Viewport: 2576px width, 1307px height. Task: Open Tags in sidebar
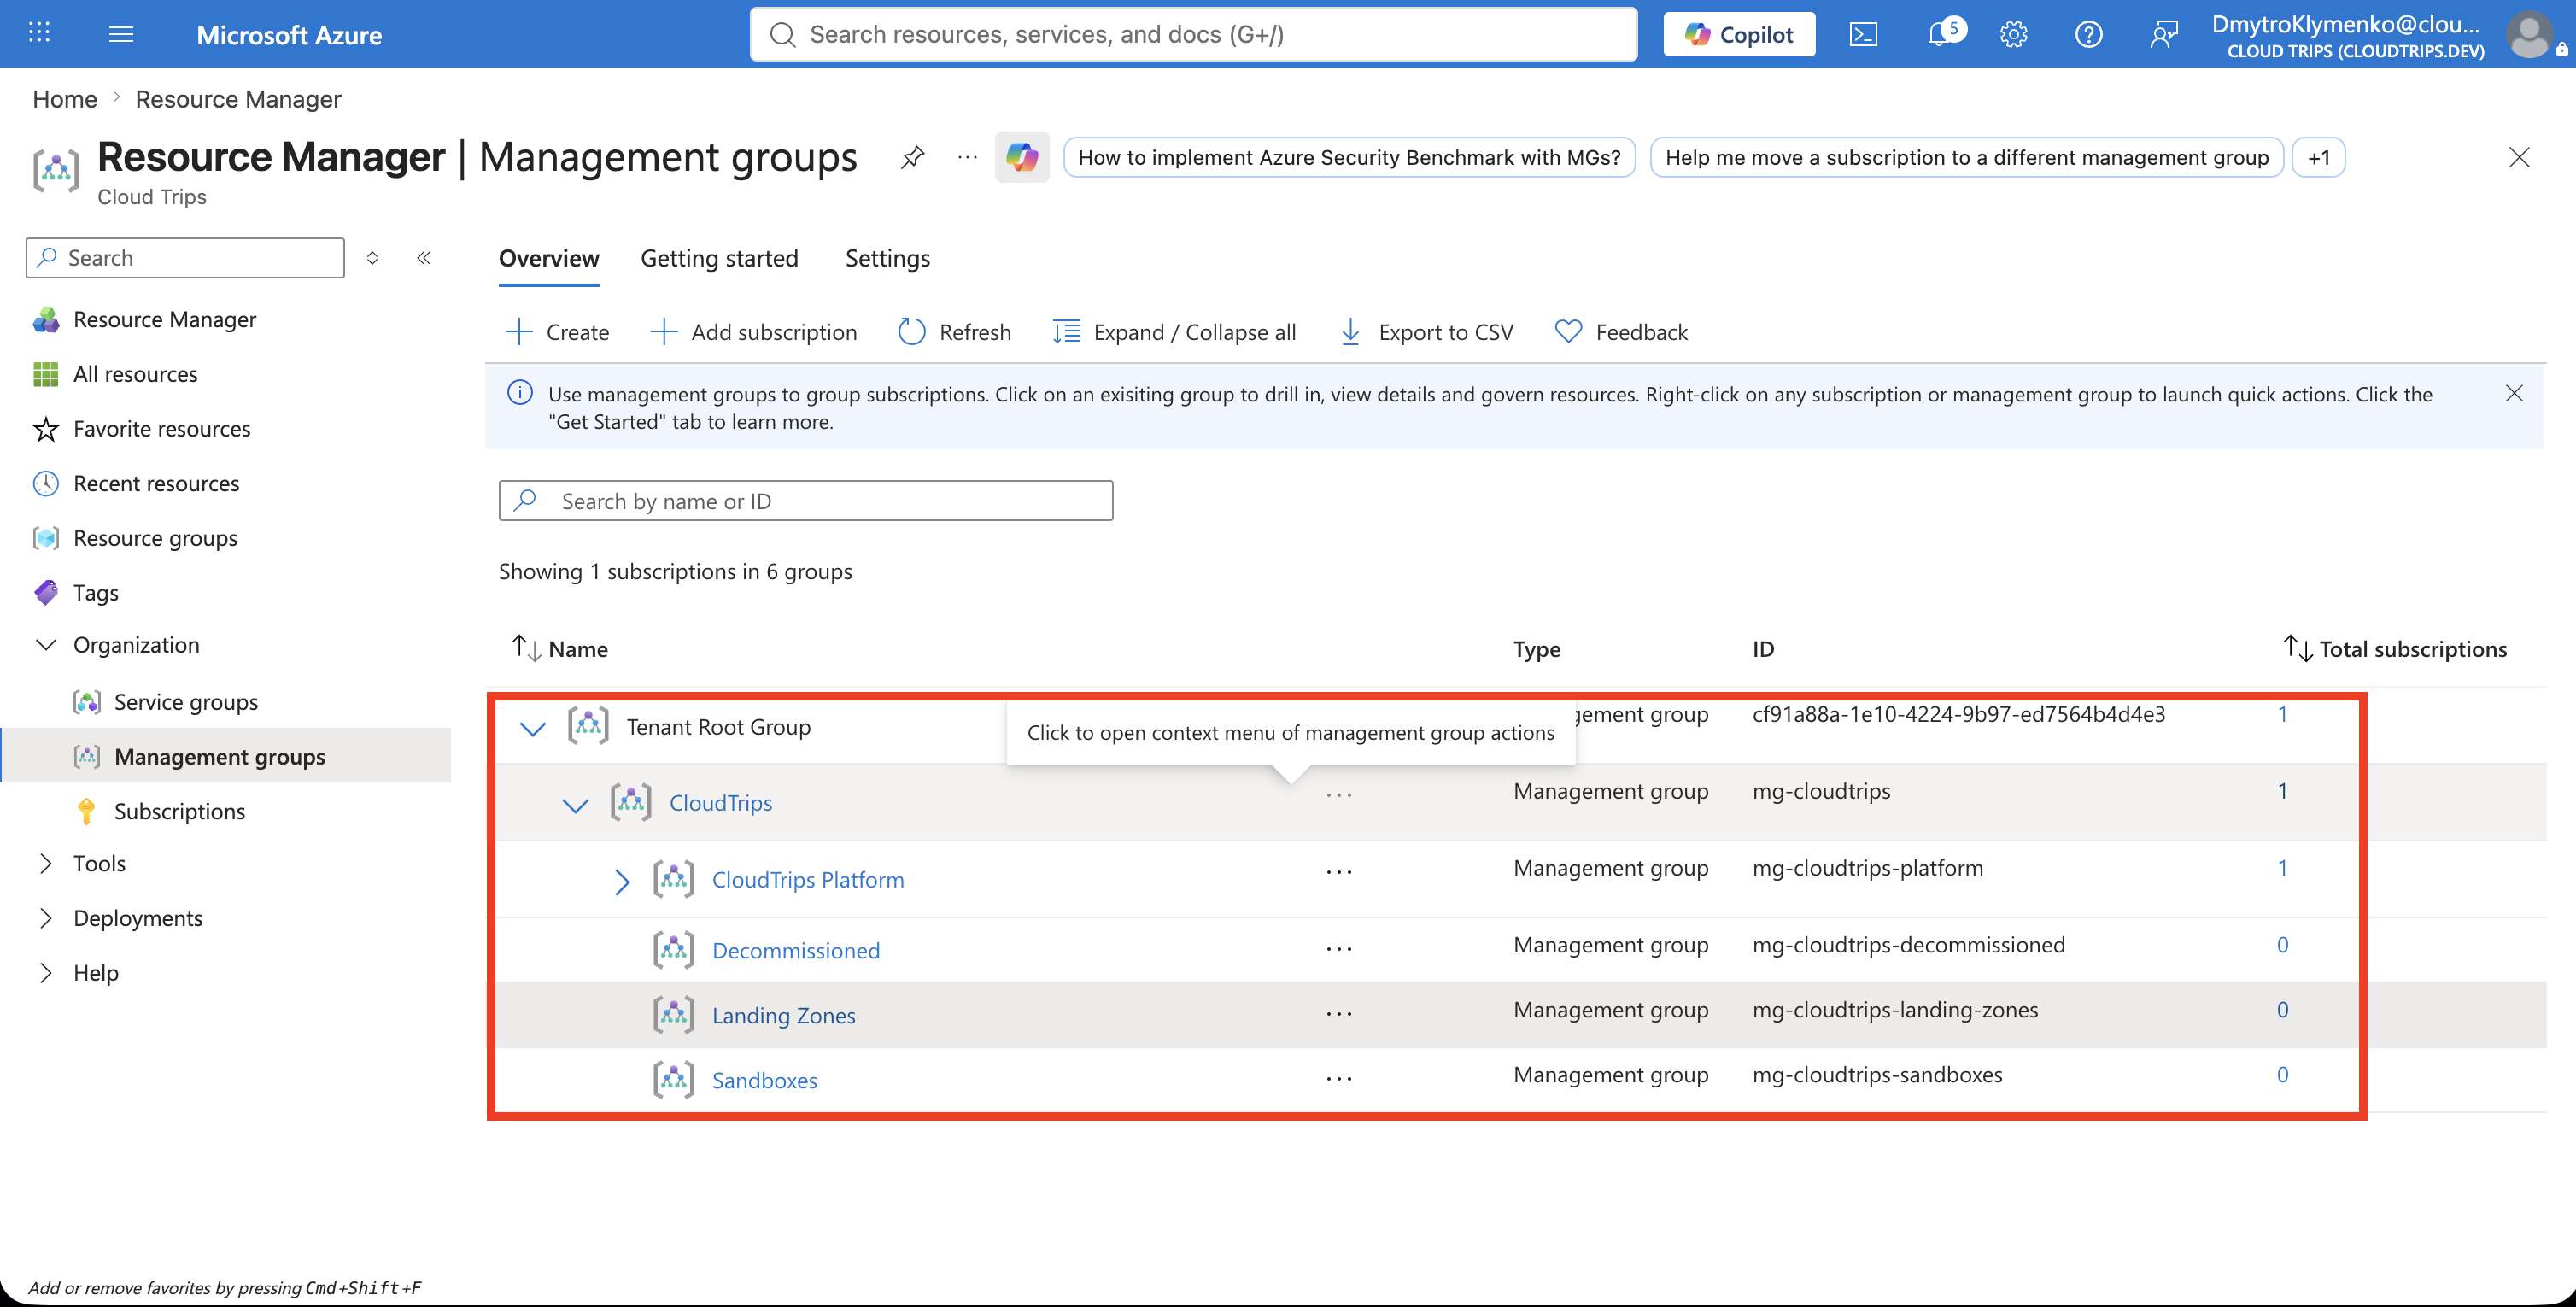tap(95, 592)
